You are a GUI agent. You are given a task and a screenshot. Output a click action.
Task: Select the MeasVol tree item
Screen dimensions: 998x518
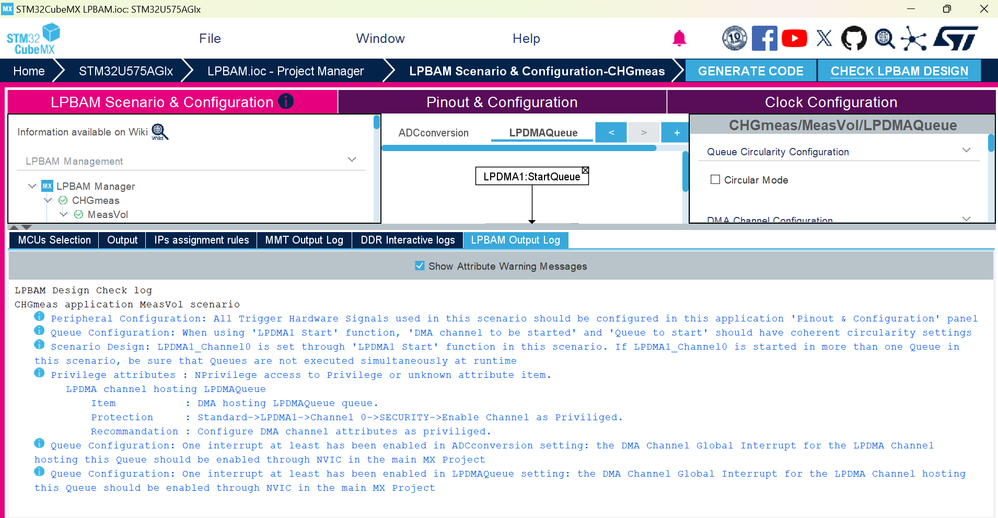pyautogui.click(x=108, y=214)
